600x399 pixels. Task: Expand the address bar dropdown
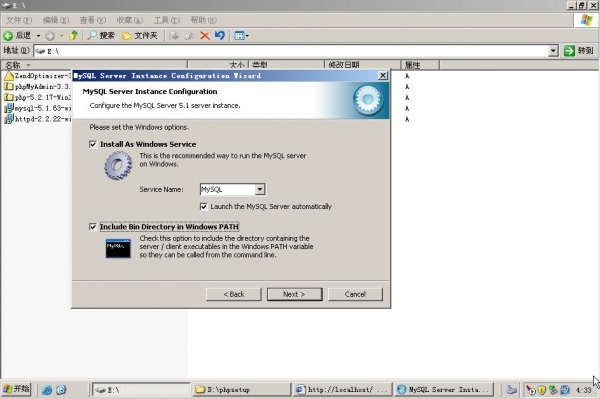click(553, 50)
